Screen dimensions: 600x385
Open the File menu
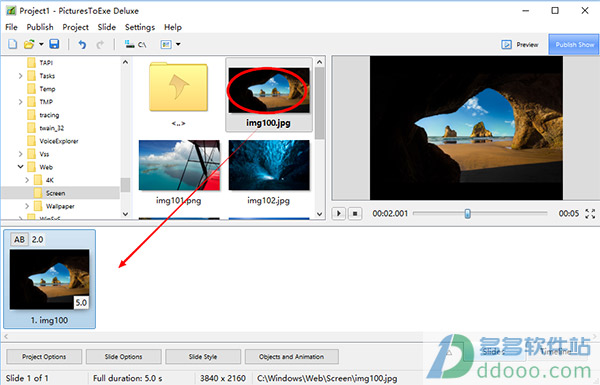[11, 27]
